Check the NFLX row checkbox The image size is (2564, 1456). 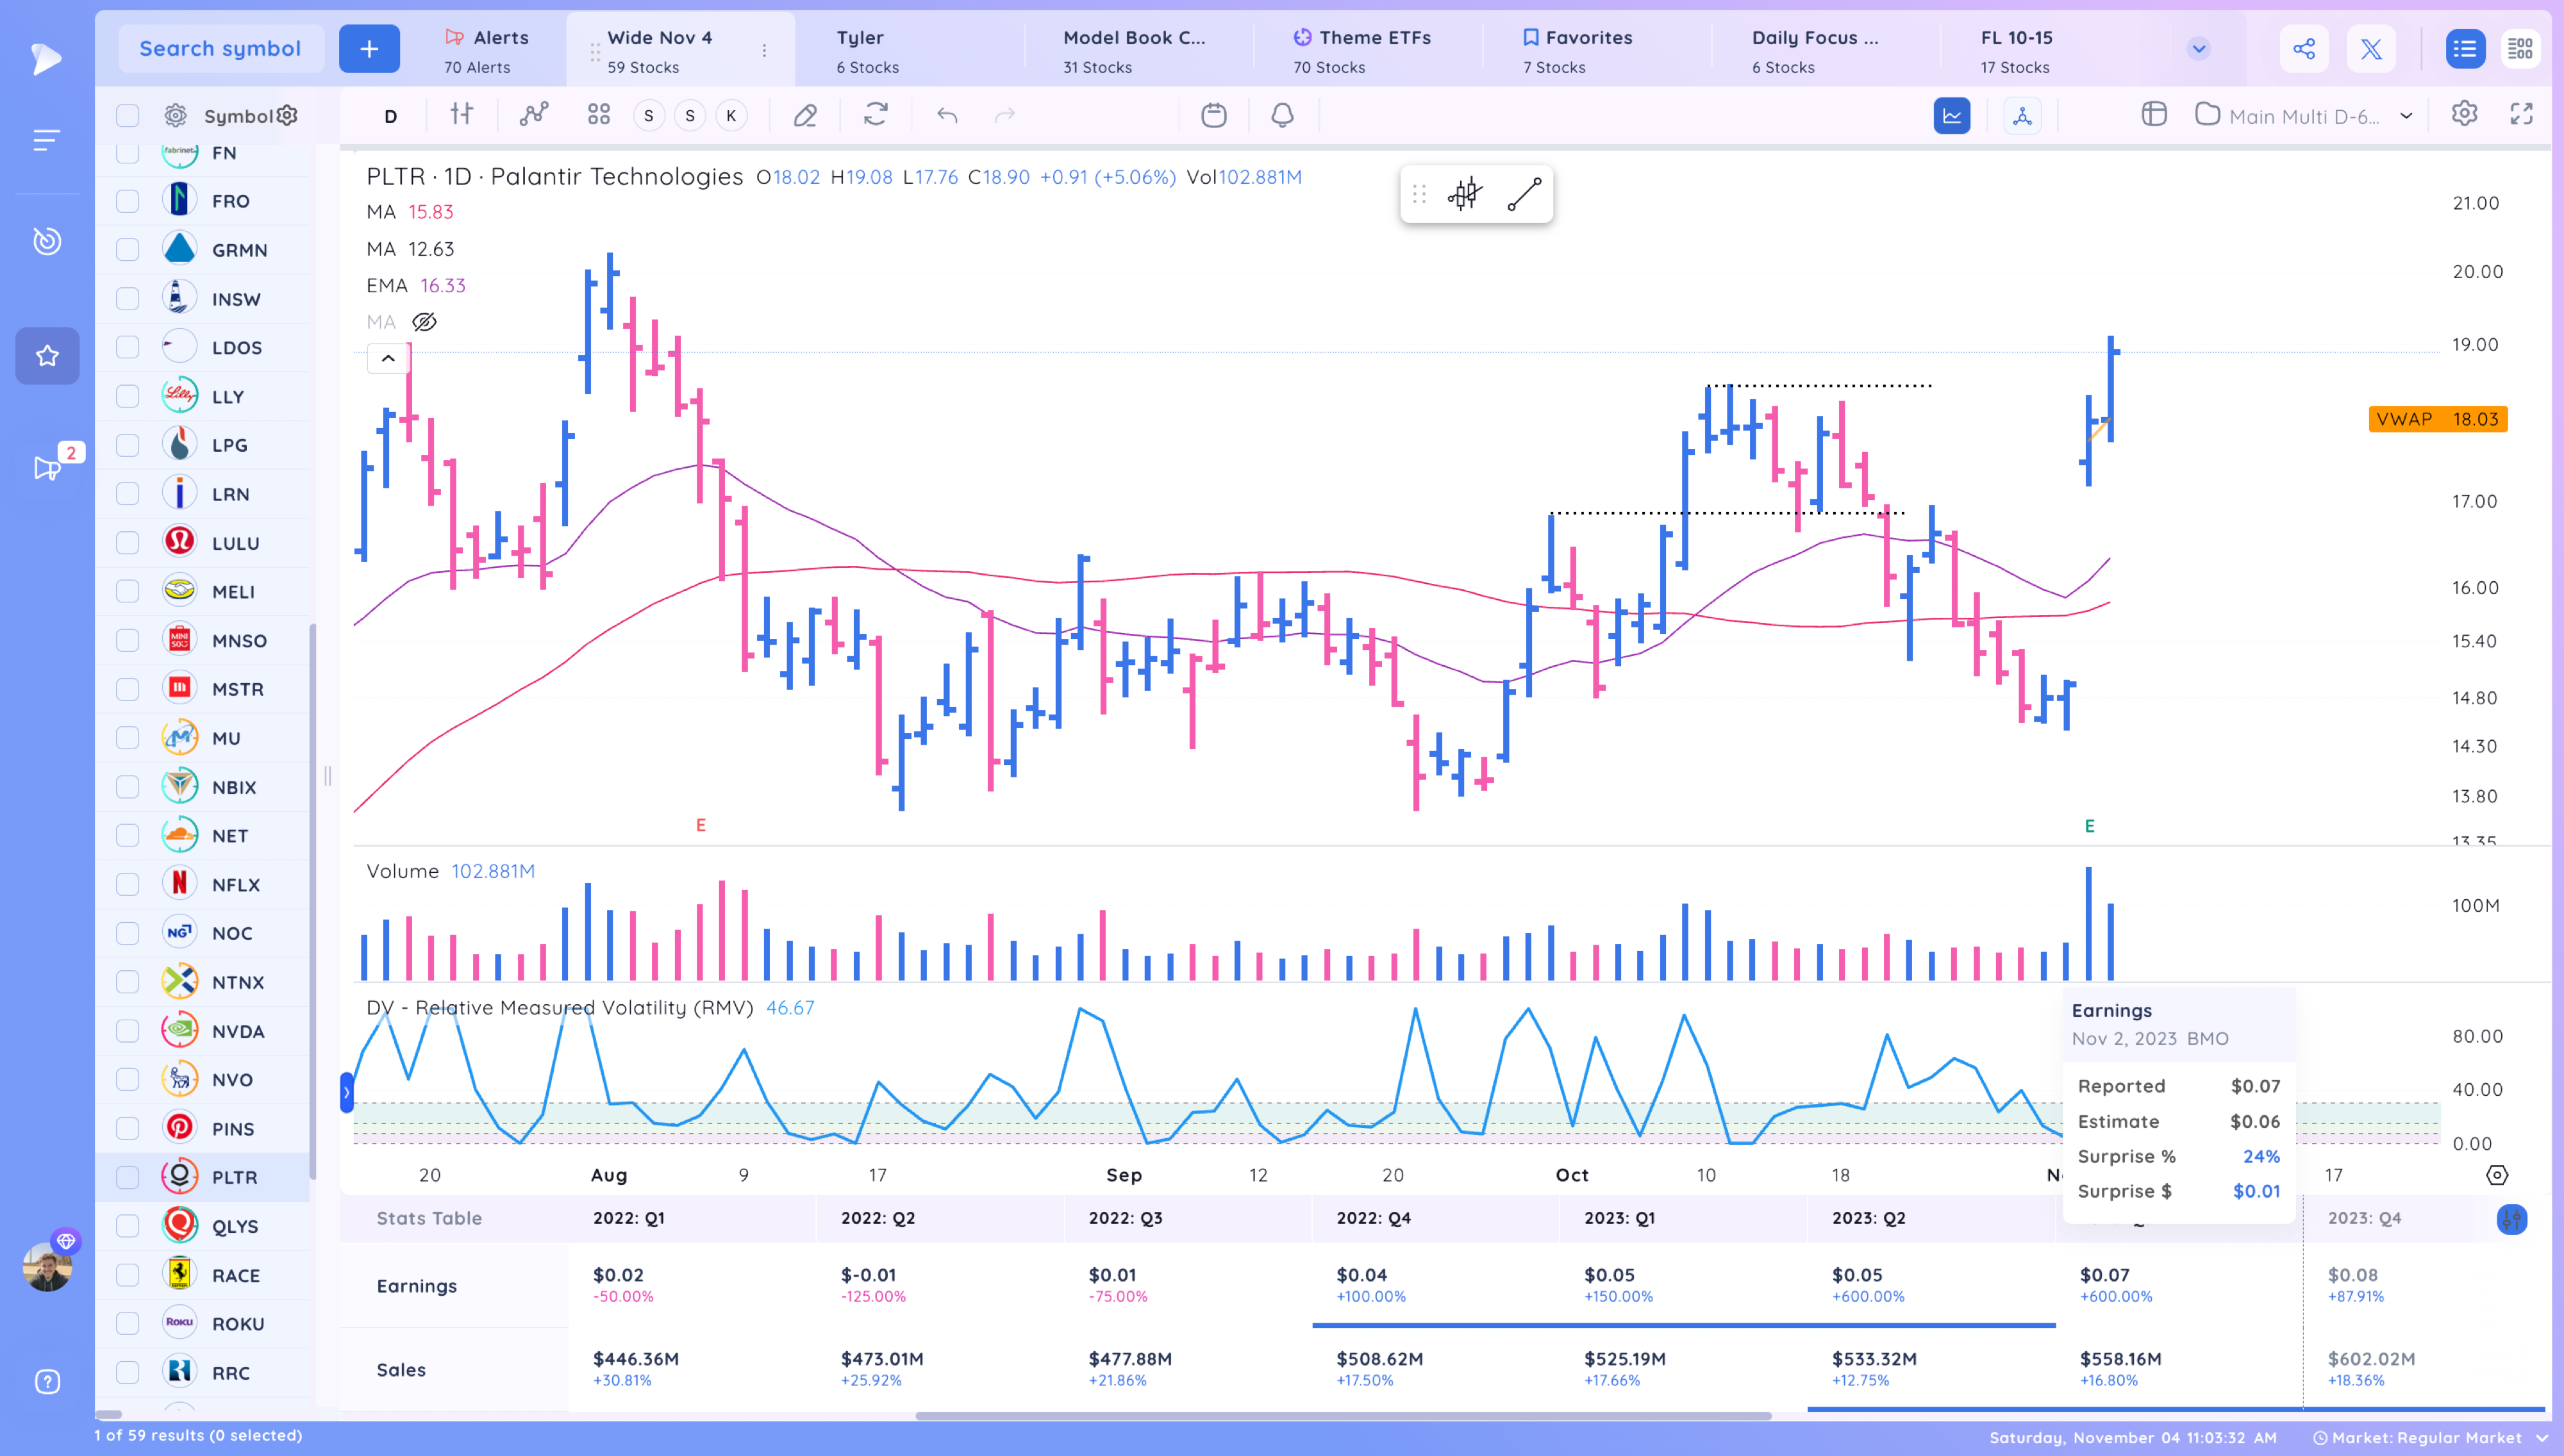click(127, 884)
